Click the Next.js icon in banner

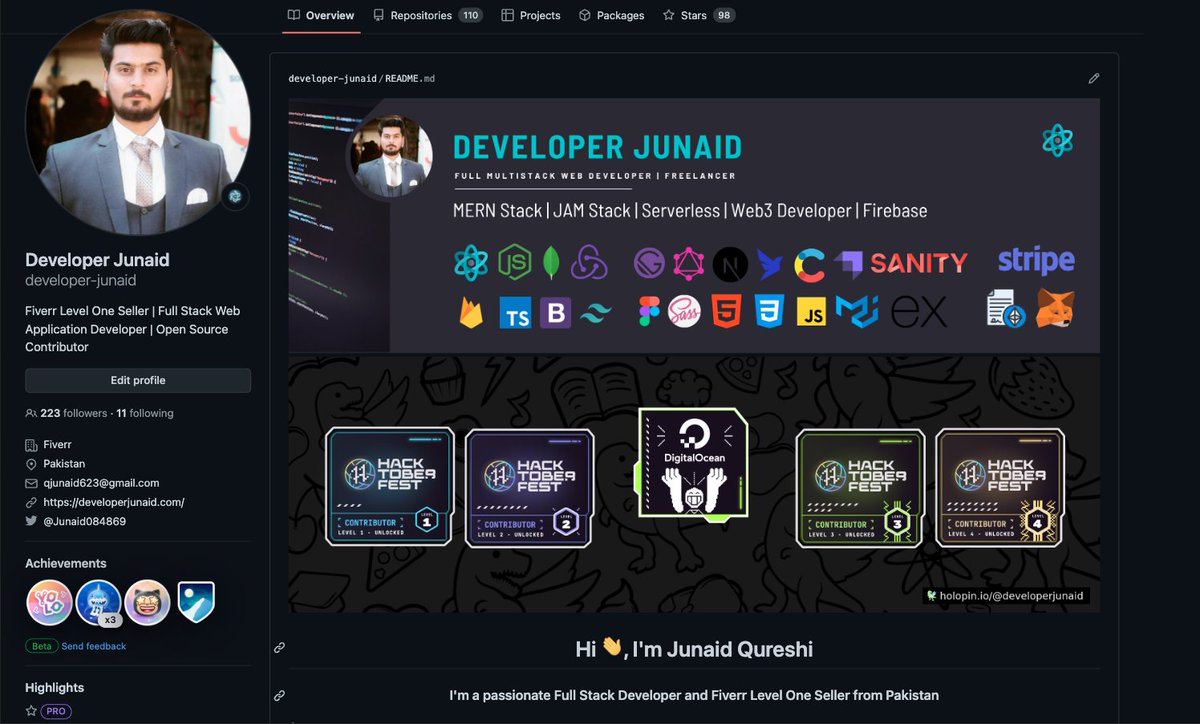[x=731, y=264]
